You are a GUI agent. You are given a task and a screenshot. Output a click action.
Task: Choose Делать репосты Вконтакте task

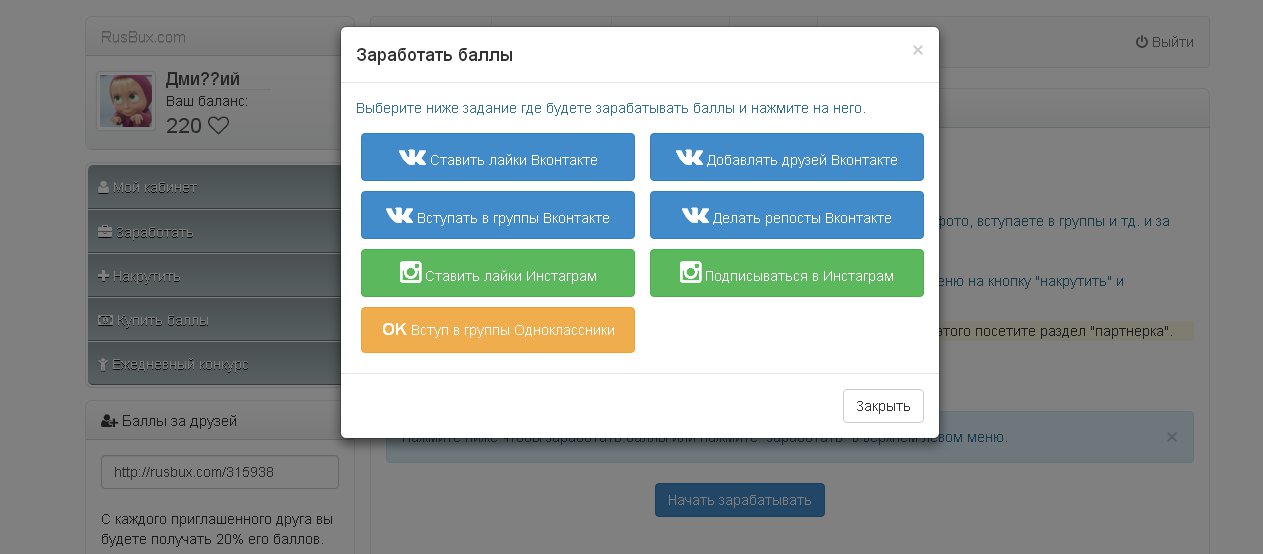point(787,215)
